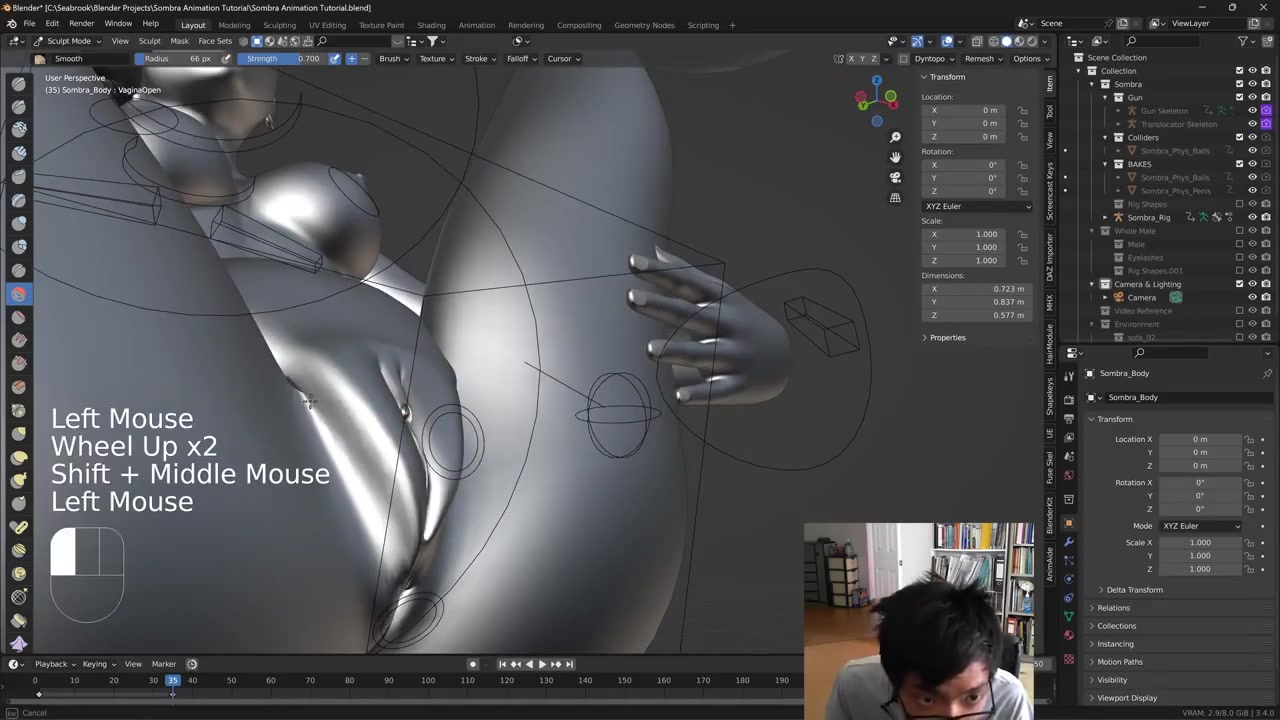1280x720 pixels.
Task: Click the pan hand viewport gizmo
Action: click(895, 157)
